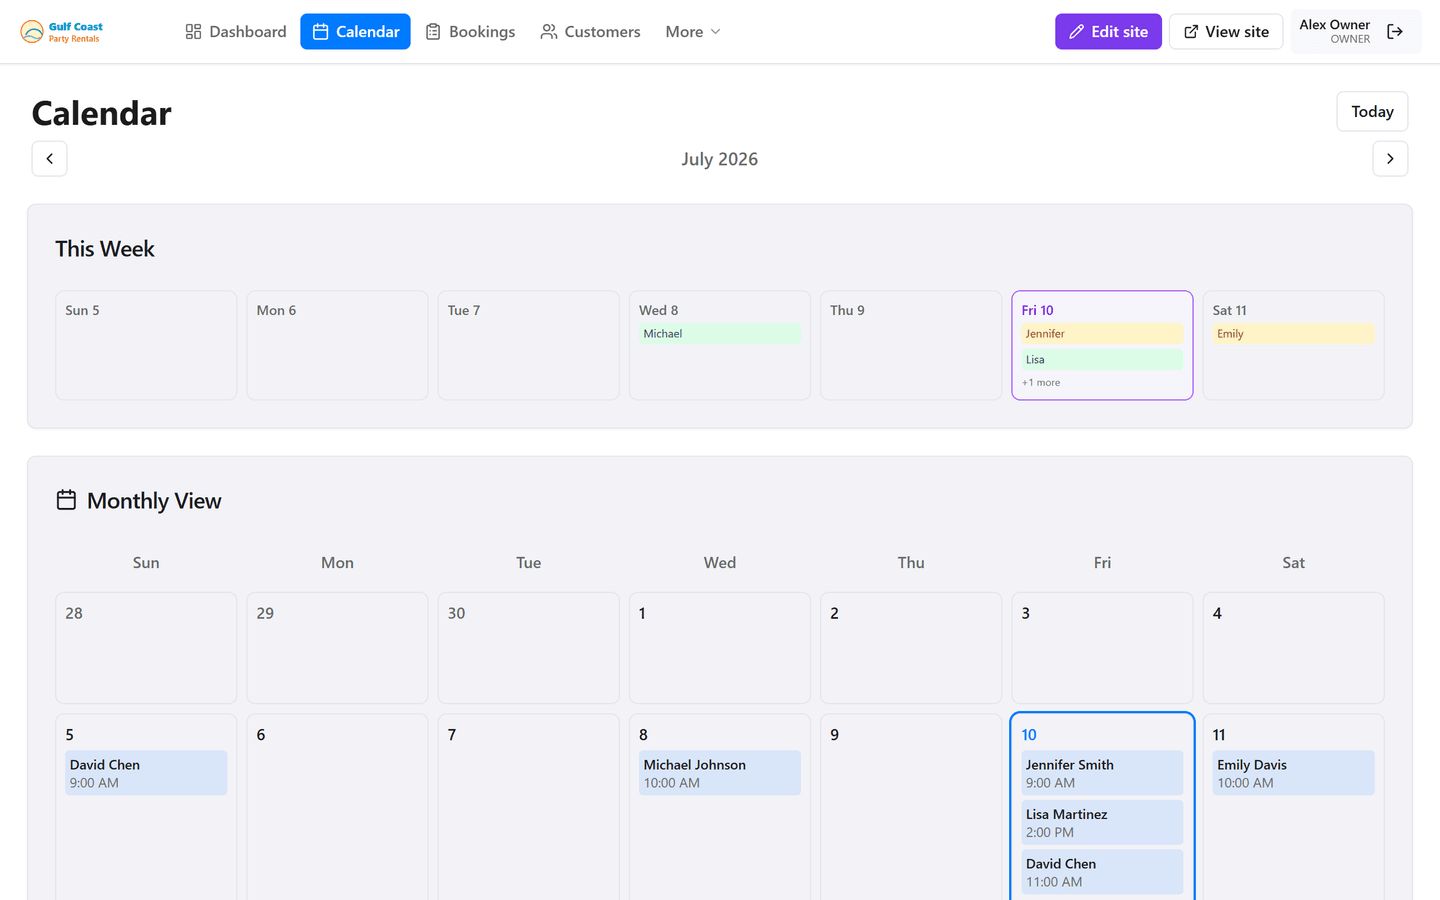Click the log out icon beside Alex Owner

[1395, 32]
